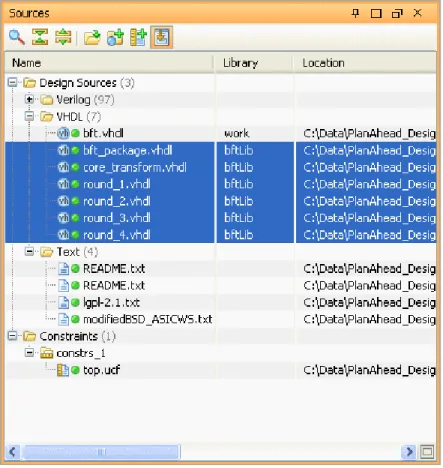
Task: Click the Name column header
Action: point(109,63)
